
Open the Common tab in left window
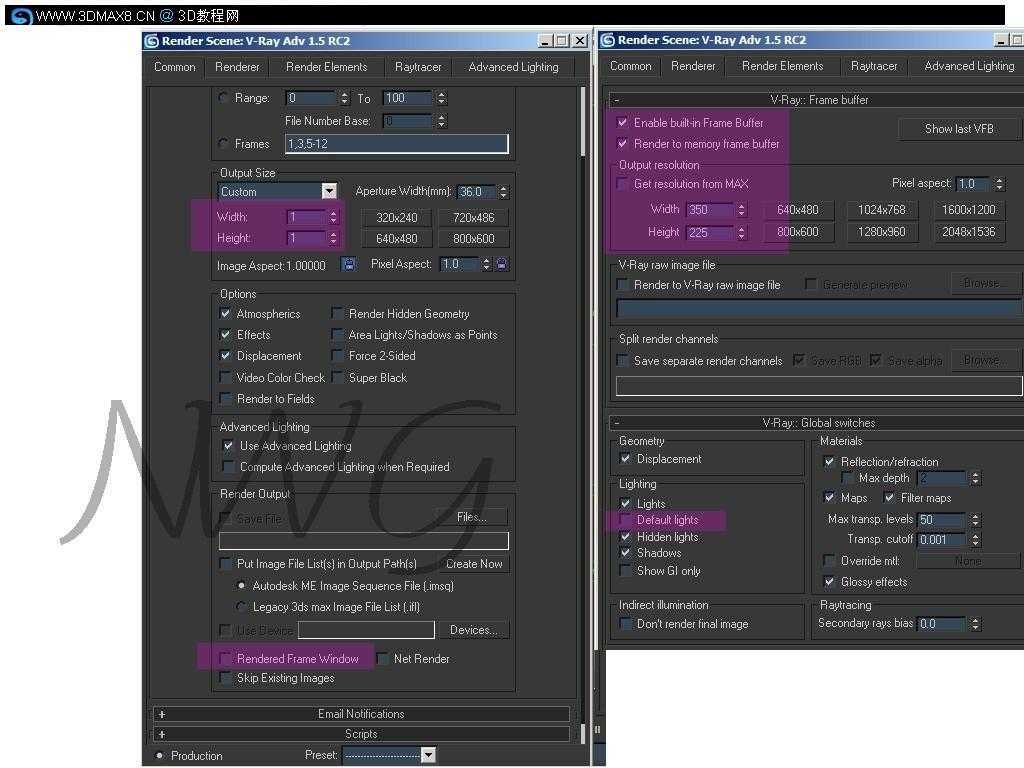tap(174, 67)
